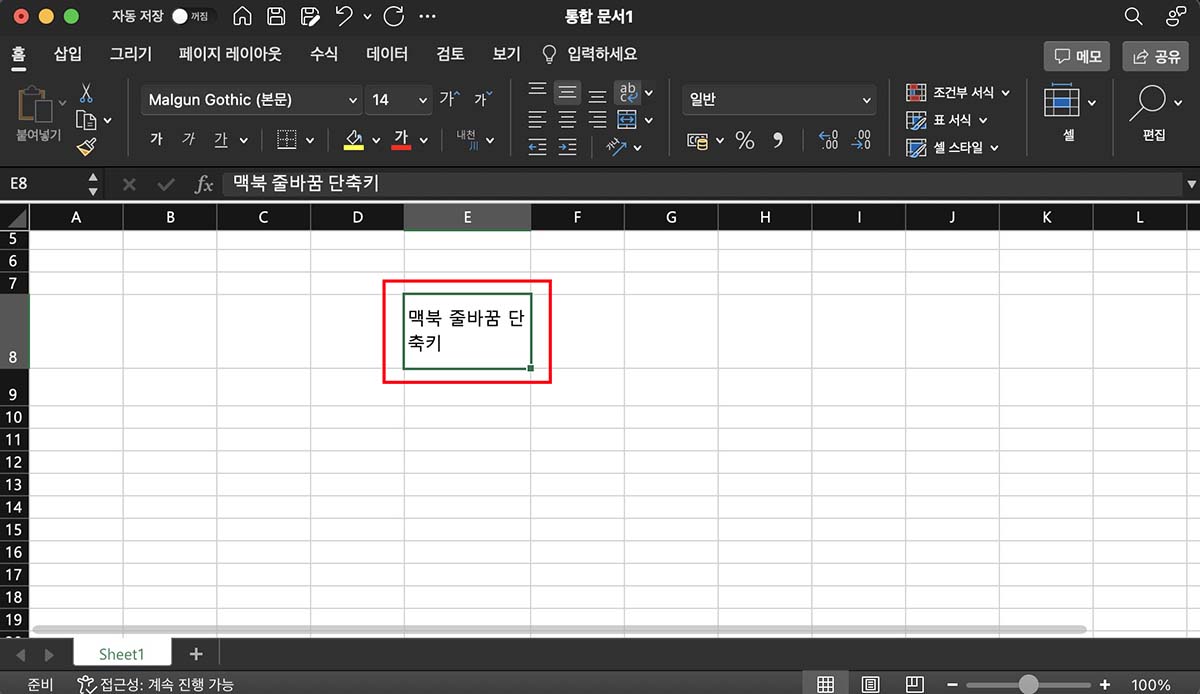Viewport: 1200px width, 694px height.
Task: Open the text orientation angled icon
Action: click(616, 147)
